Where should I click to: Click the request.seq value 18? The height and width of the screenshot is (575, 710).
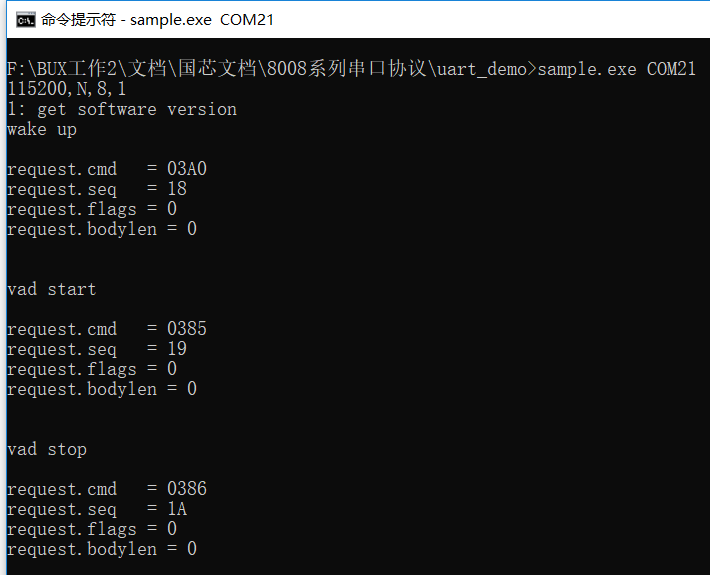point(177,189)
